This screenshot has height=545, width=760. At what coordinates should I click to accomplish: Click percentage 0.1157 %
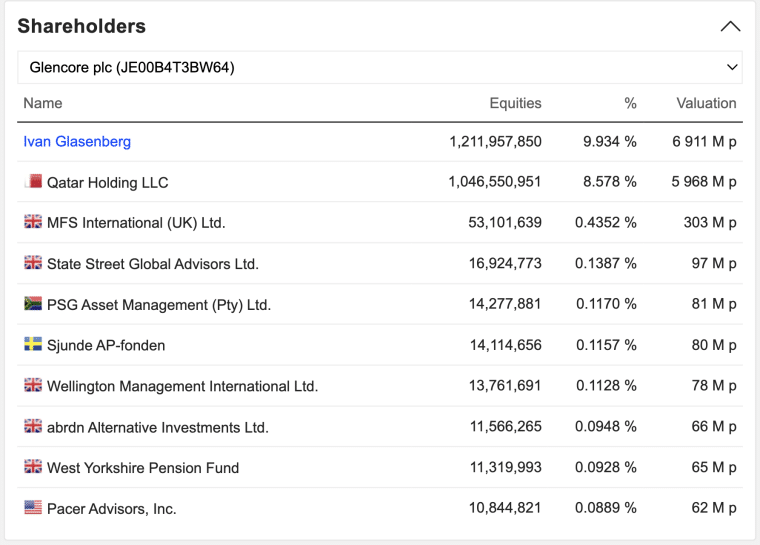(606, 345)
